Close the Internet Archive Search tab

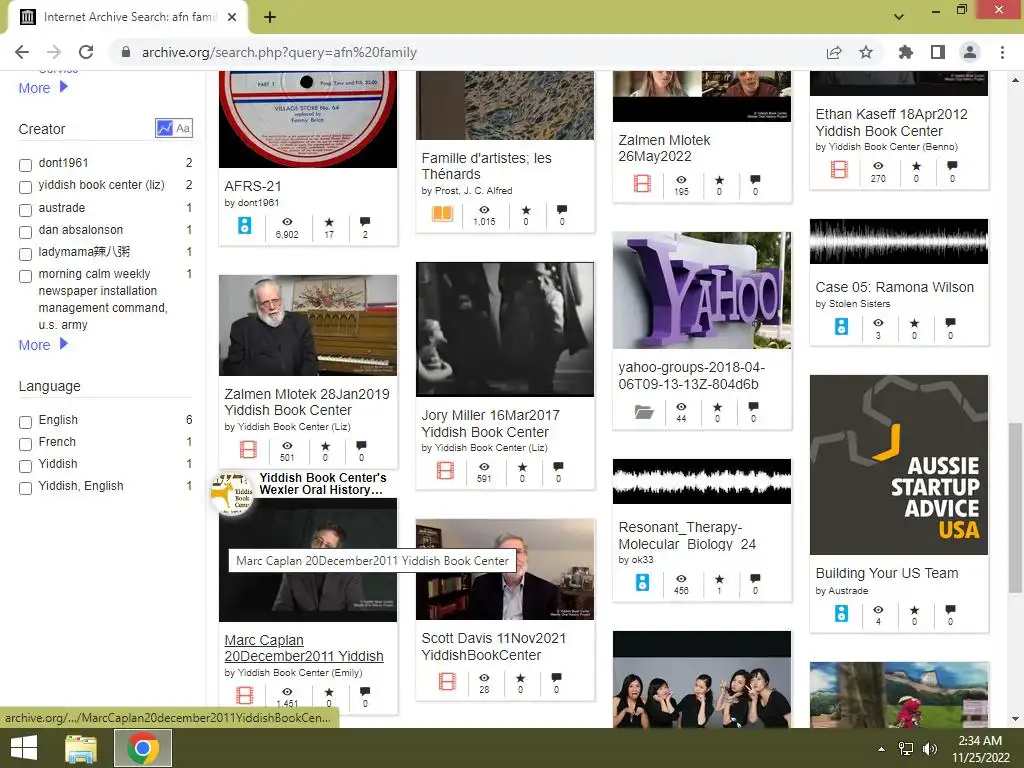pos(232,17)
